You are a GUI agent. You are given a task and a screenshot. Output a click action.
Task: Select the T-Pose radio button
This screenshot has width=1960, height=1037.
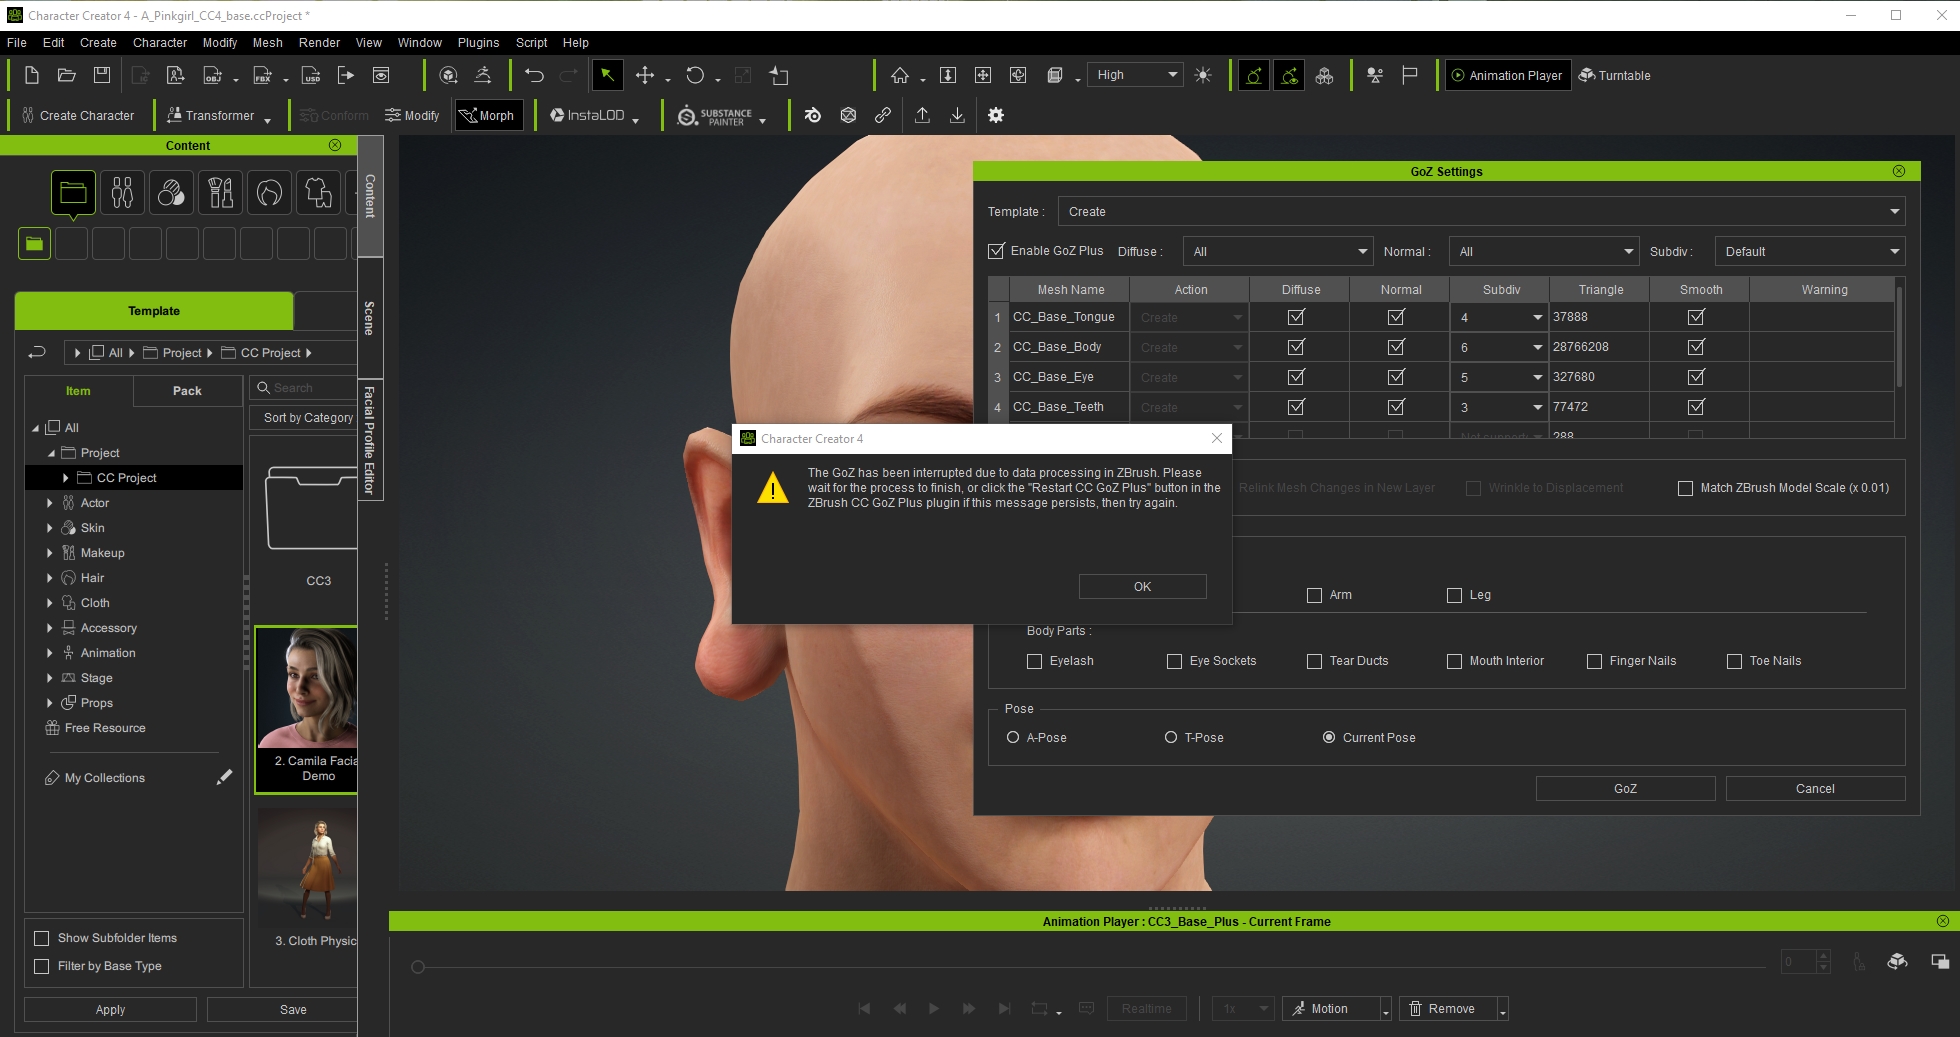click(1171, 737)
